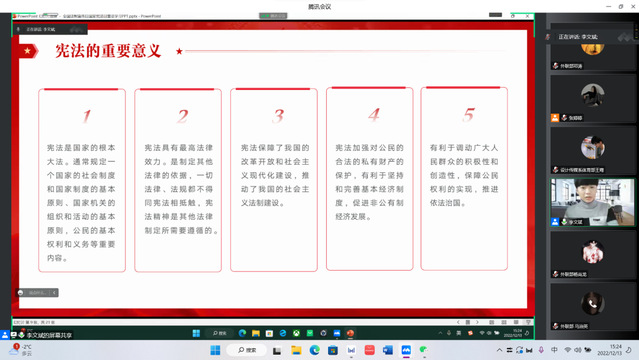This screenshot has height=360, width=639.
Task: Open volume control in the host tray
Action: click(x=577, y=350)
